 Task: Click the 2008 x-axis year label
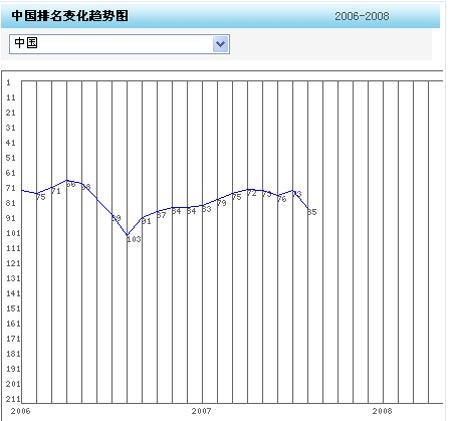pos(382,411)
